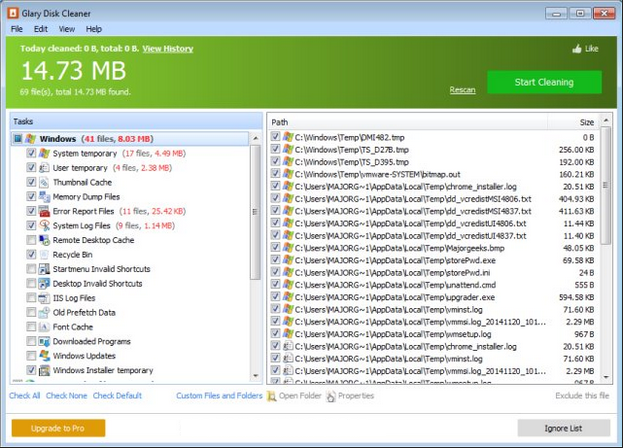Viewport: 623px width, 448px height.
Task: Sort files by Path column header
Action: pyautogui.click(x=408, y=122)
